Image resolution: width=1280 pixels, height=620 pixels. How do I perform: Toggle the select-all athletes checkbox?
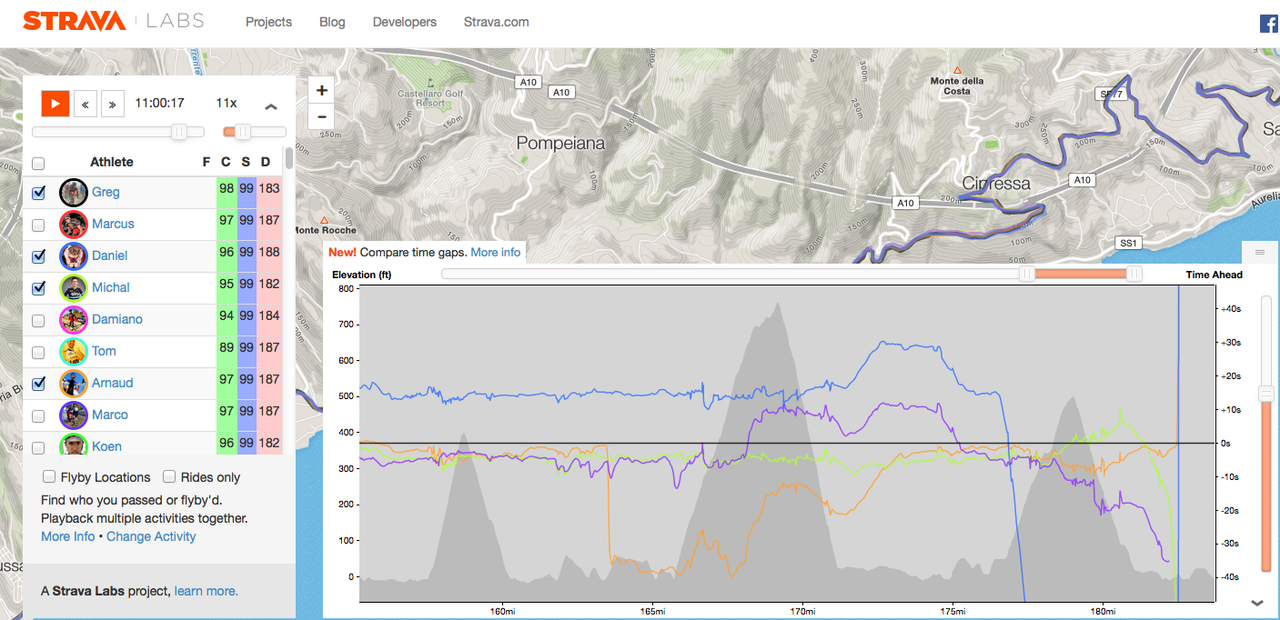[x=38, y=163]
